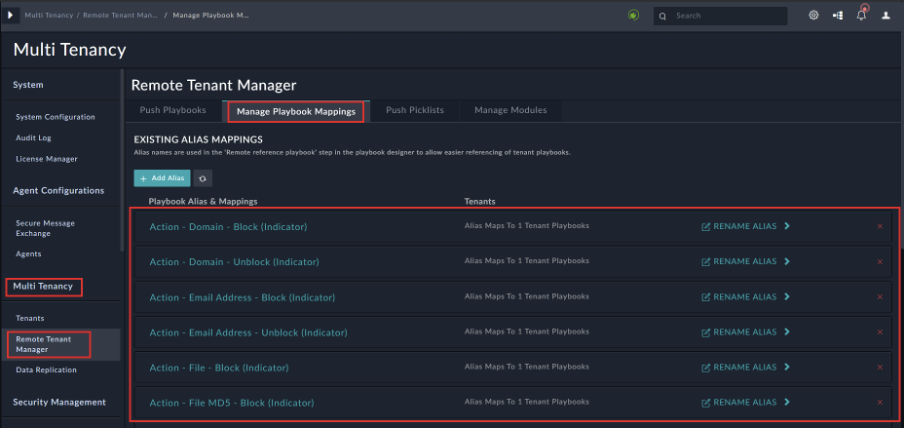The height and width of the screenshot is (428, 904).
Task: Click the Search input field
Action: tap(726, 16)
